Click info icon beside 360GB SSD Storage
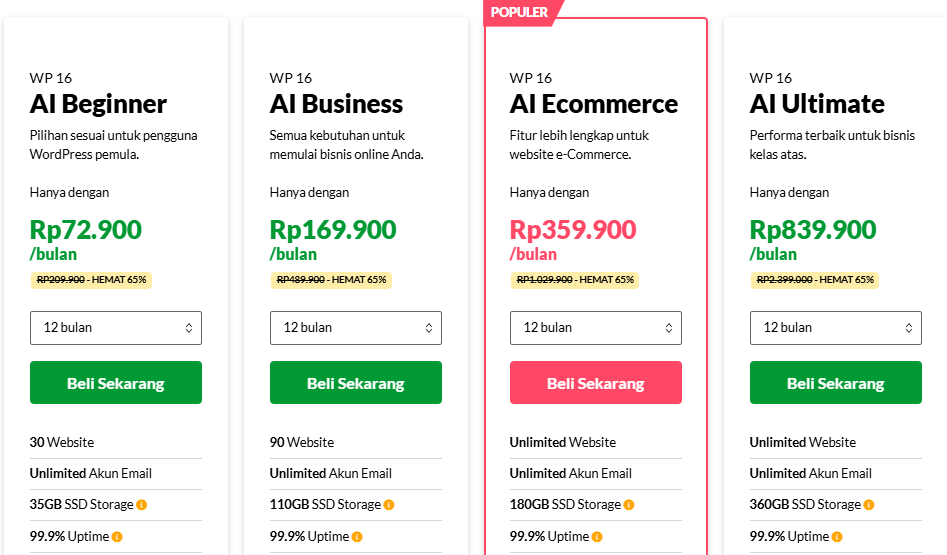This screenshot has height=555, width=947. tap(869, 505)
